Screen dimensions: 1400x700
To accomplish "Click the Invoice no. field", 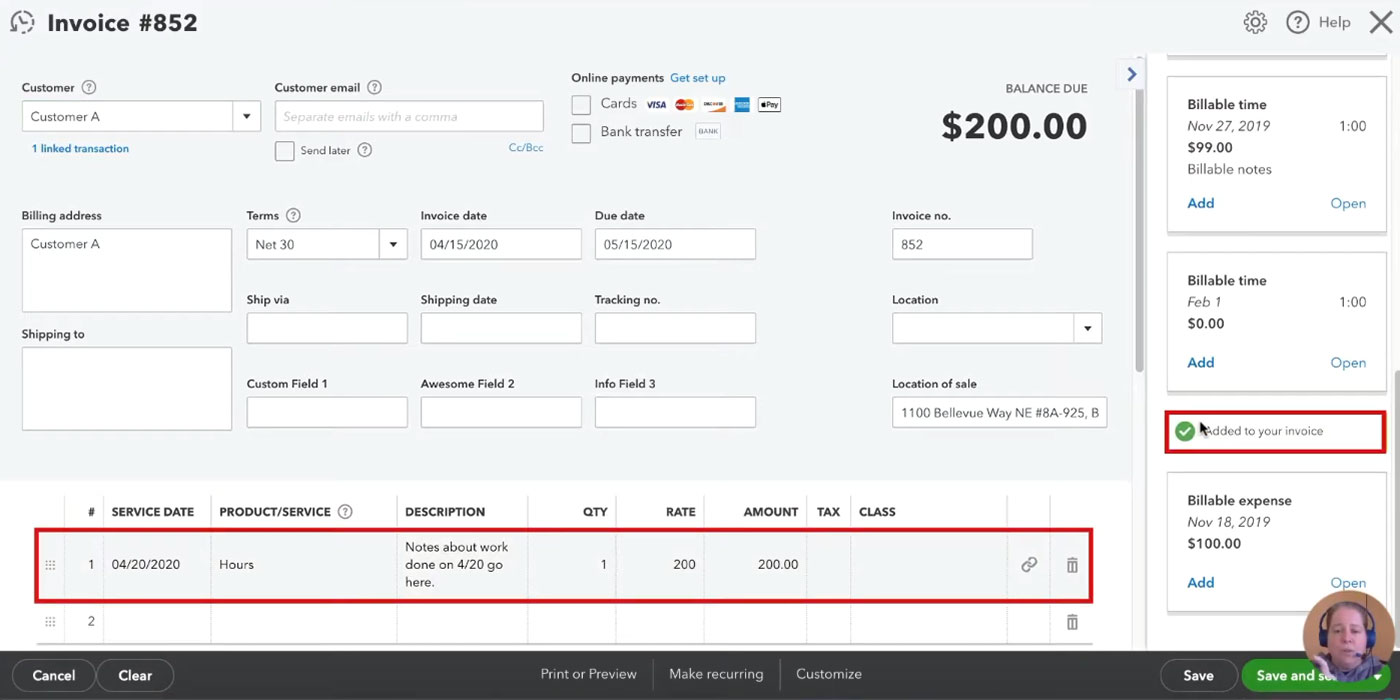I will click(x=962, y=245).
